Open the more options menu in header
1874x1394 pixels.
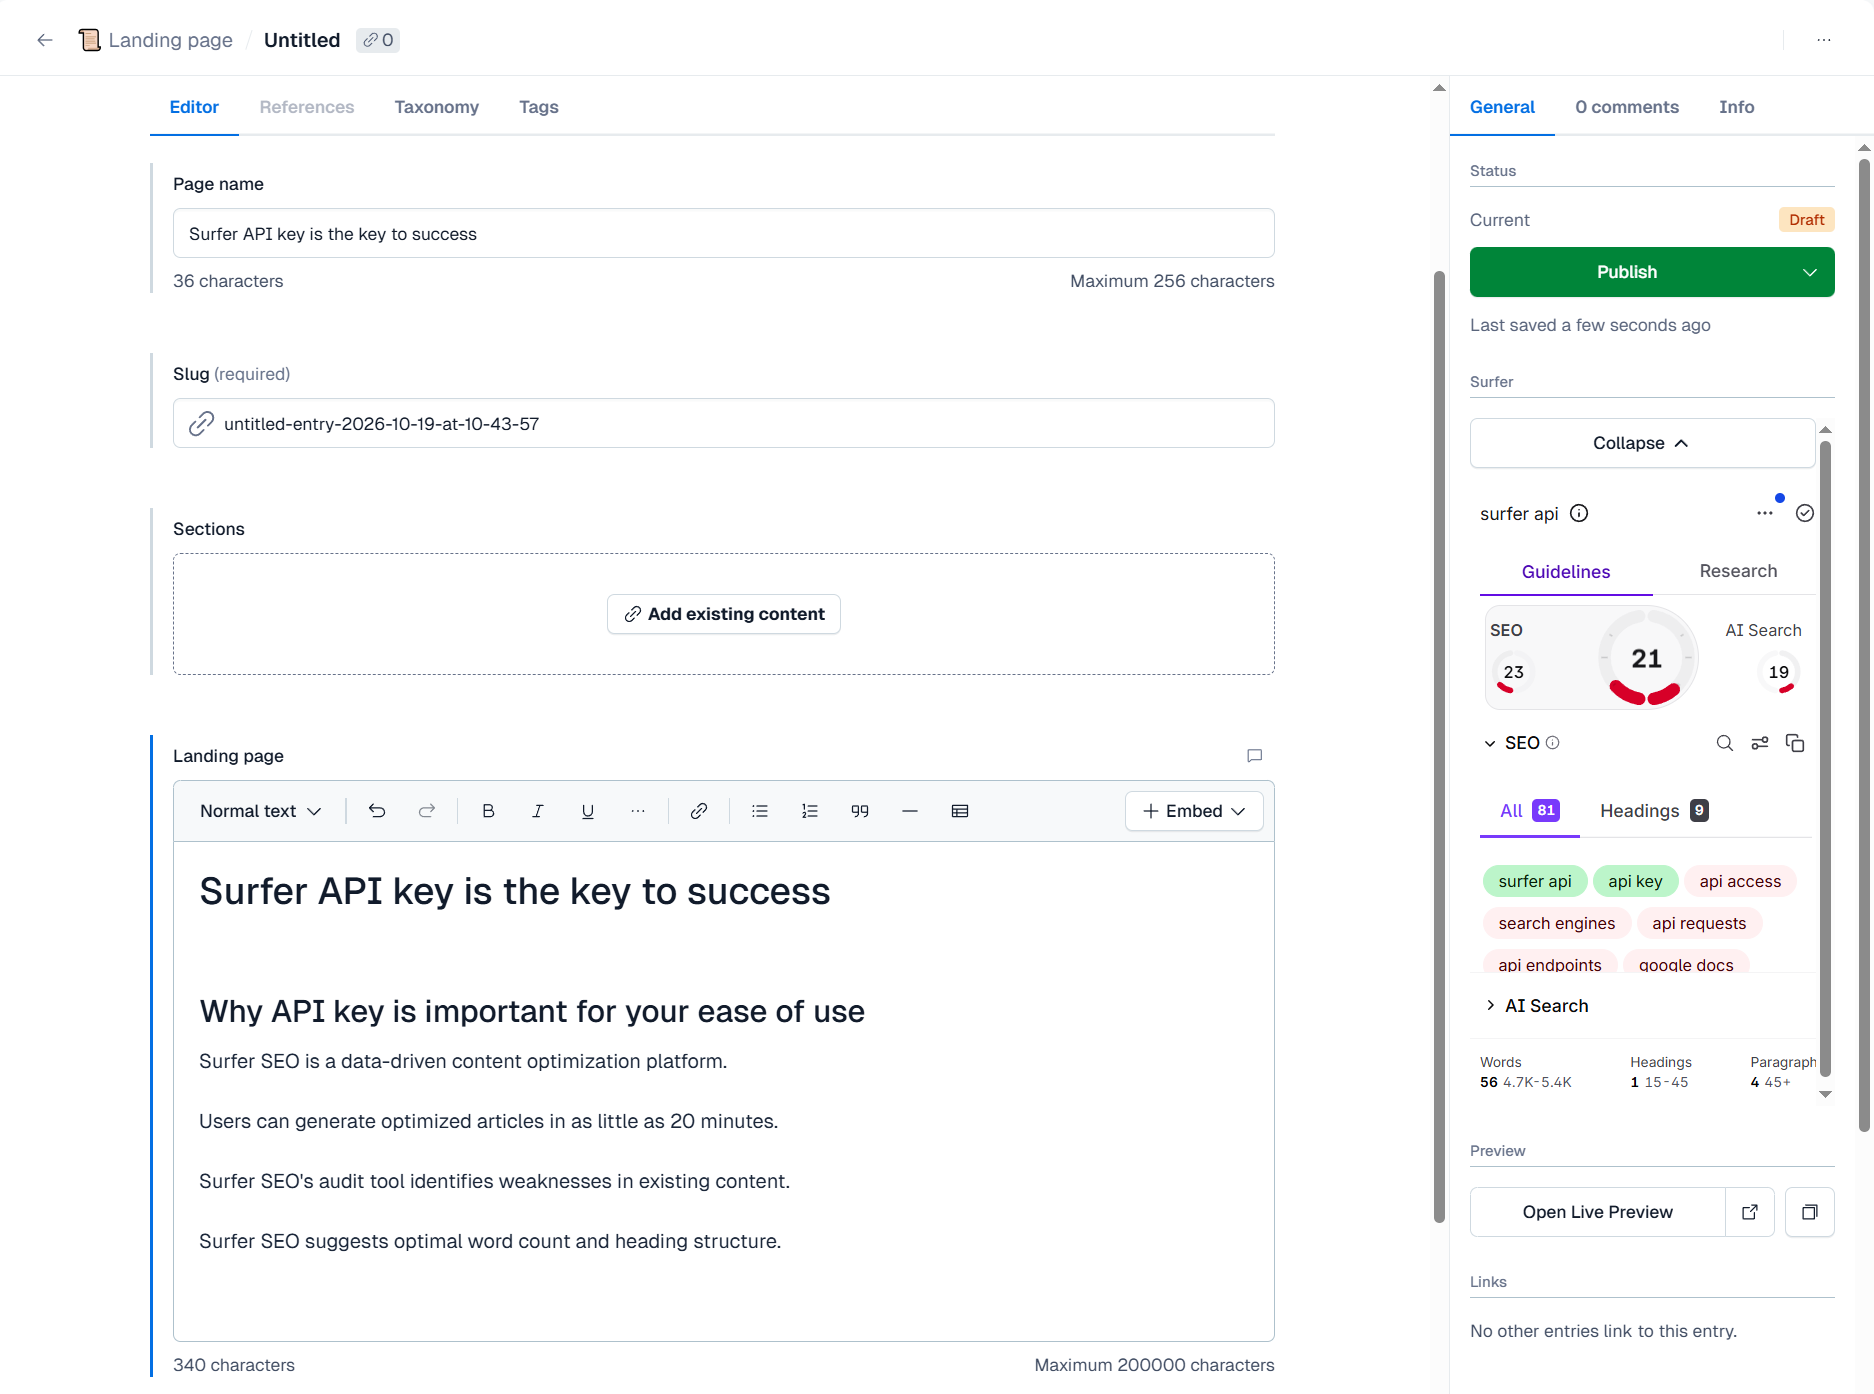[1824, 40]
